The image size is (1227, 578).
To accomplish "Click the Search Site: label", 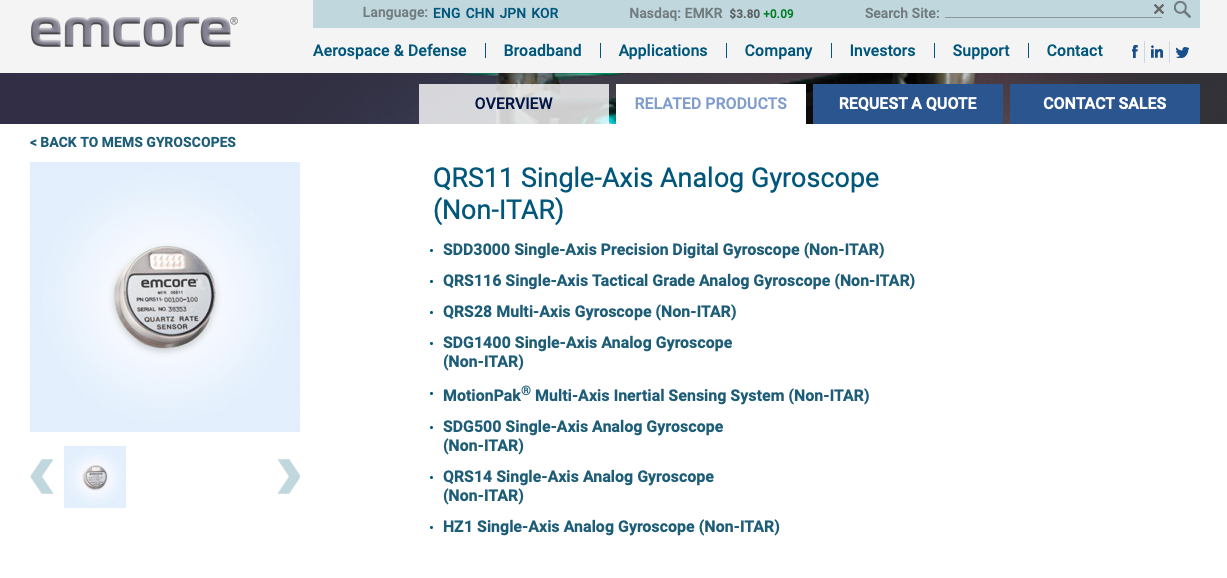I will point(902,13).
